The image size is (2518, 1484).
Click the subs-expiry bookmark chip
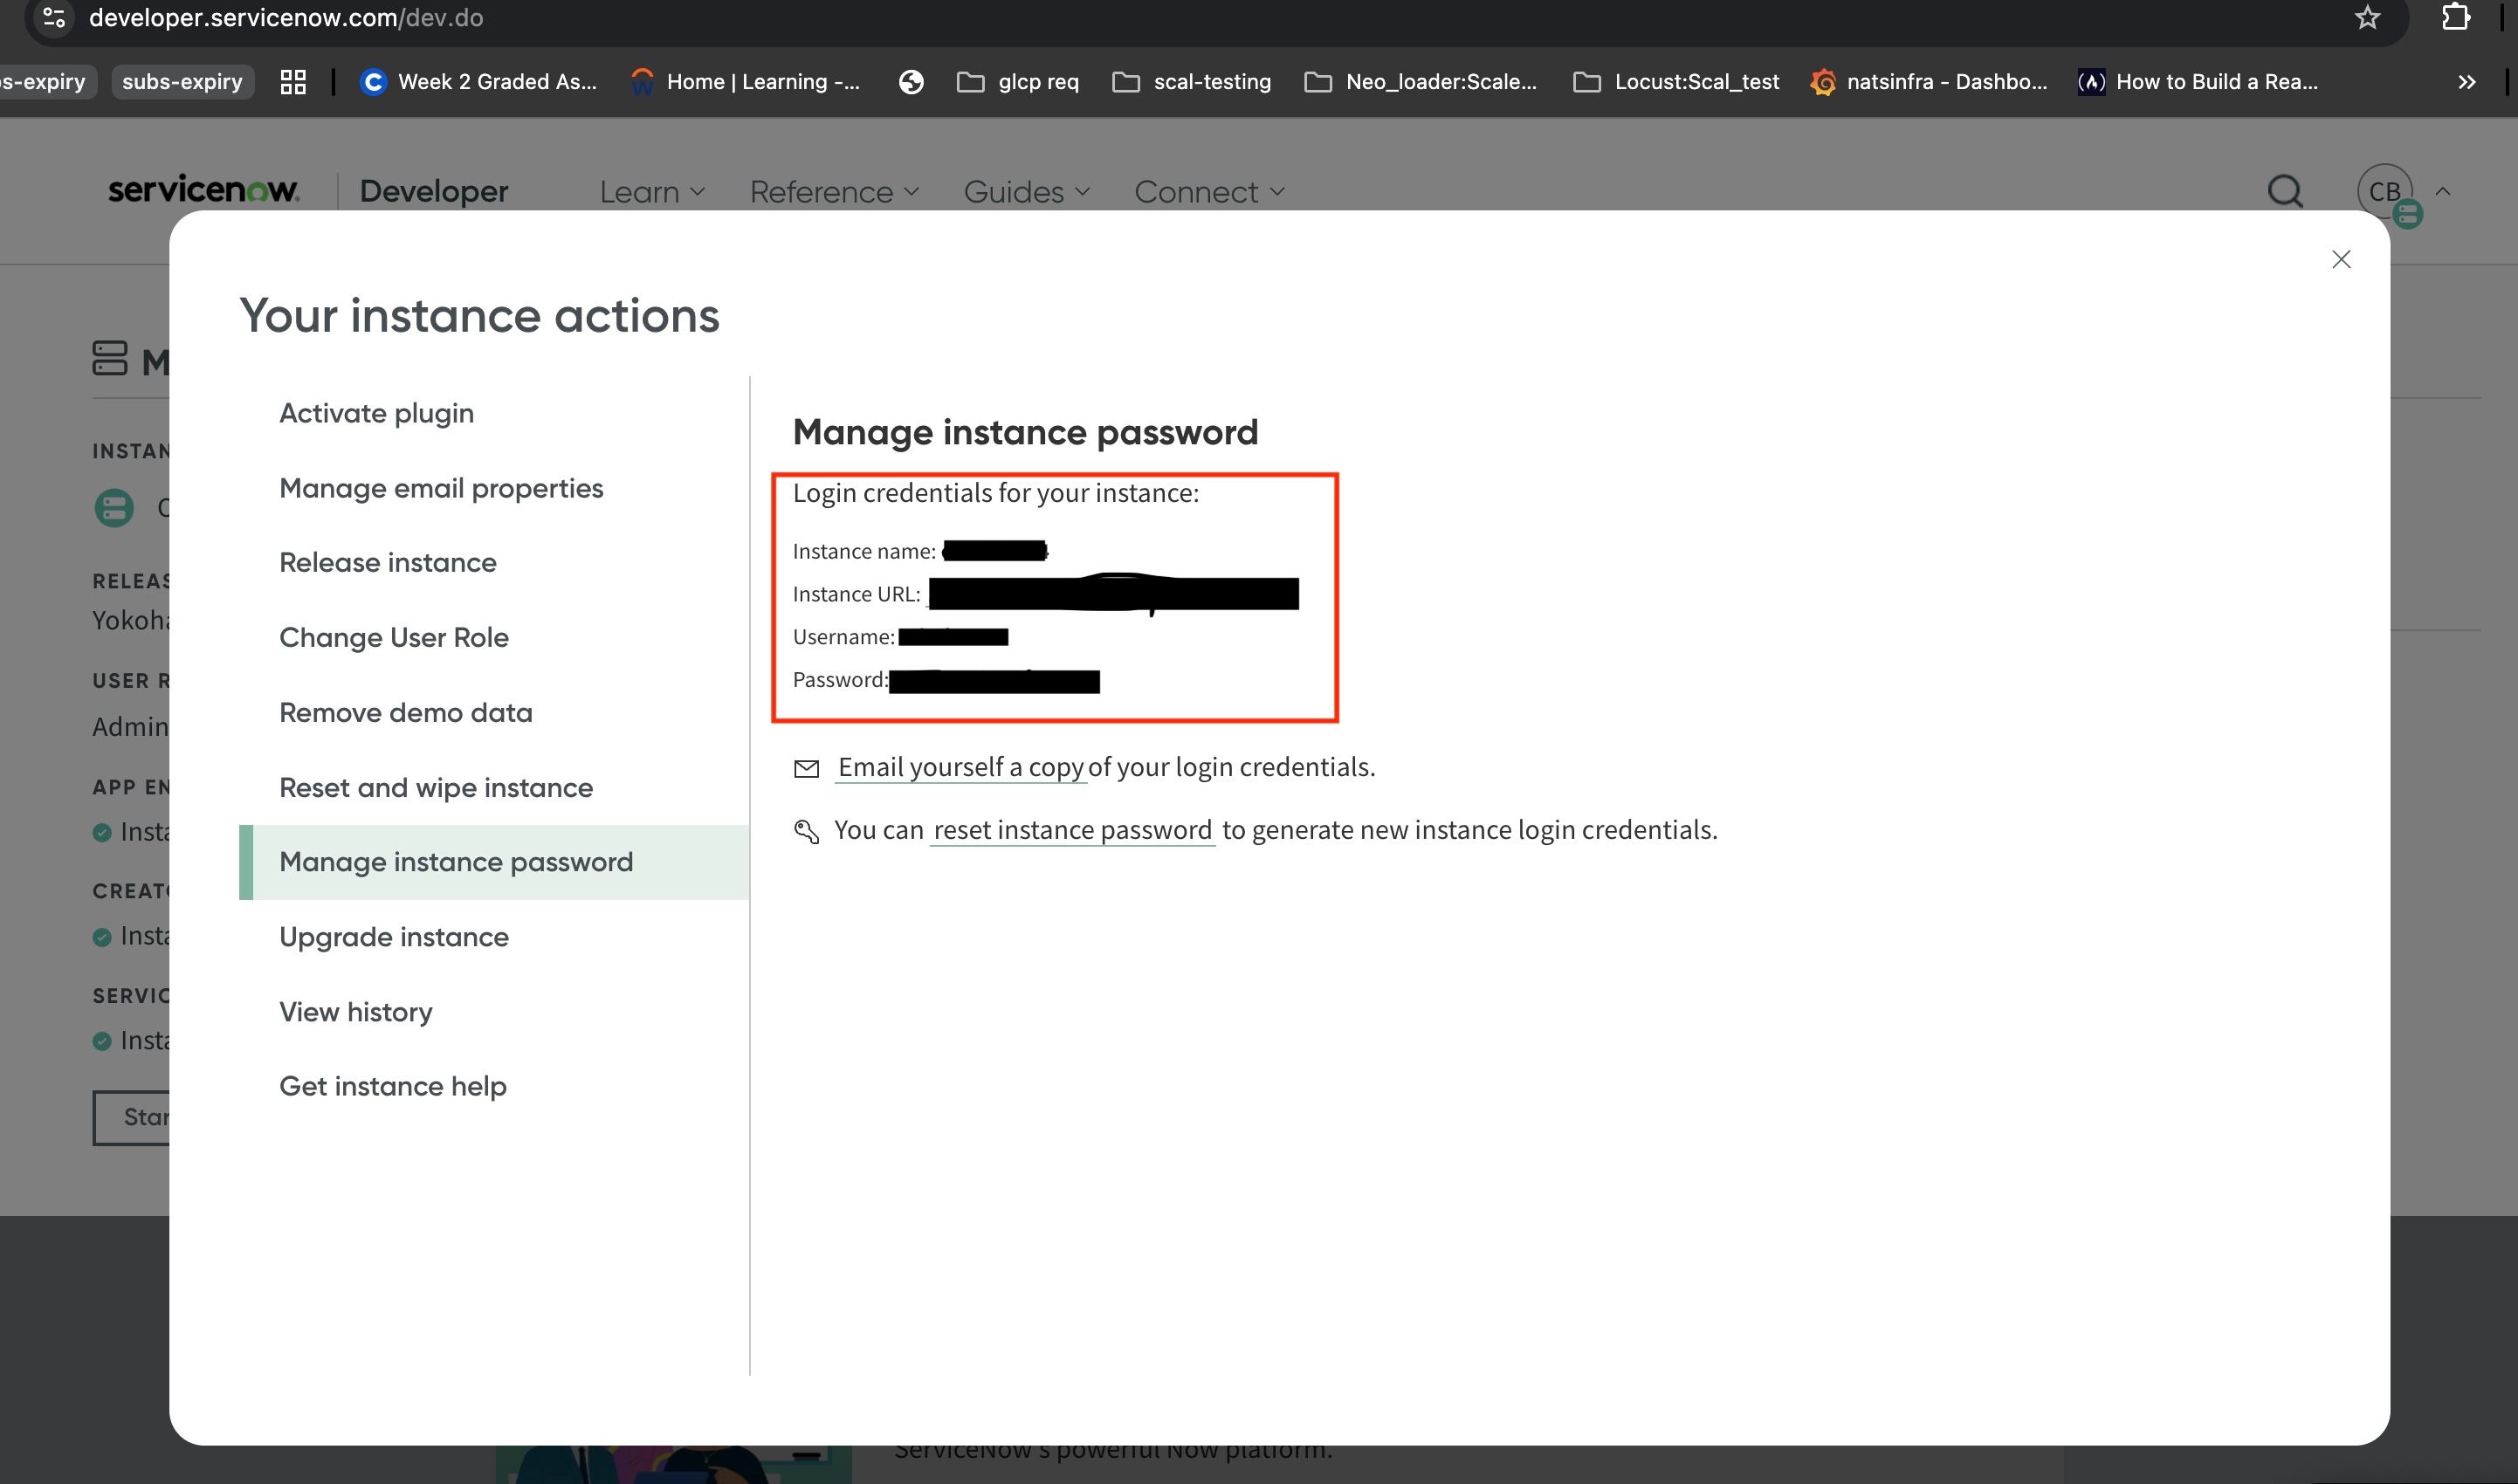click(182, 82)
